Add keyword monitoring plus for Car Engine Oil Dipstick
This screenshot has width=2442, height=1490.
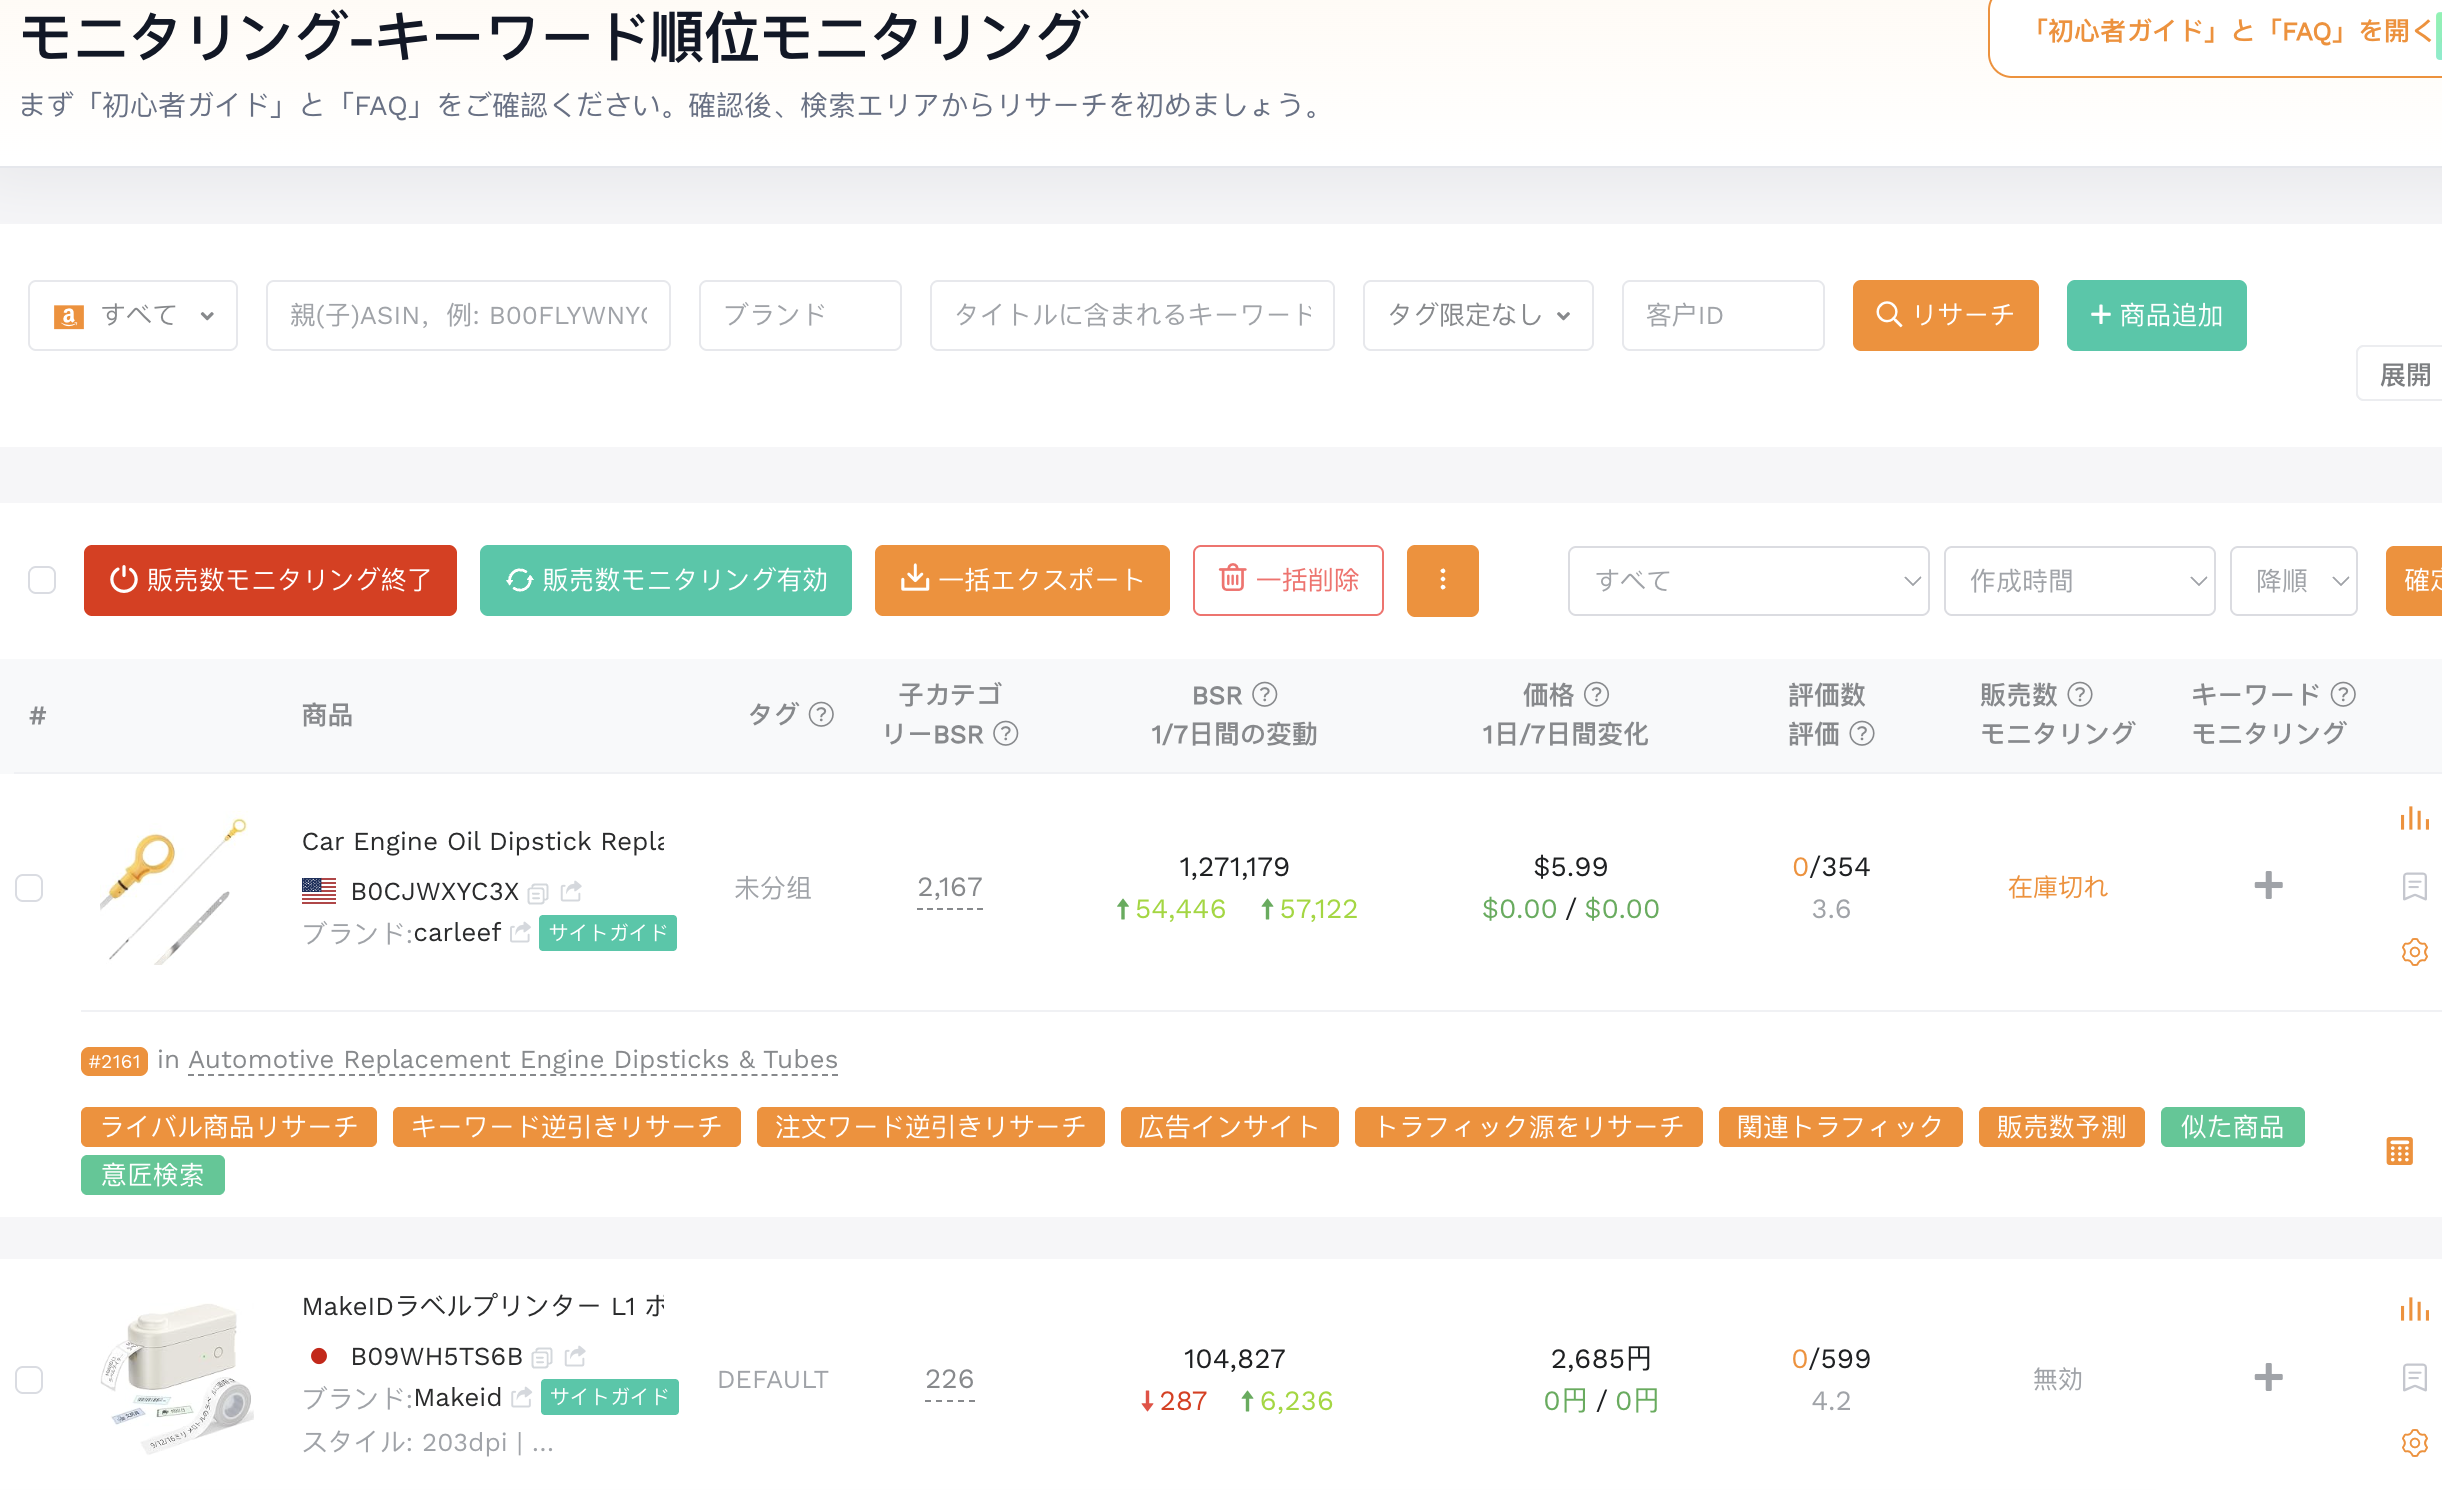[2268, 885]
